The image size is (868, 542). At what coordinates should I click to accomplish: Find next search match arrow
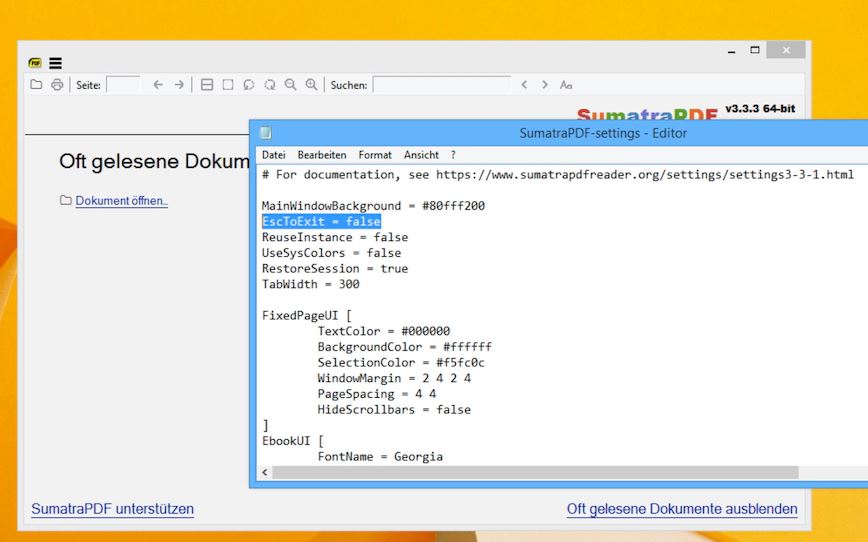[x=545, y=85]
